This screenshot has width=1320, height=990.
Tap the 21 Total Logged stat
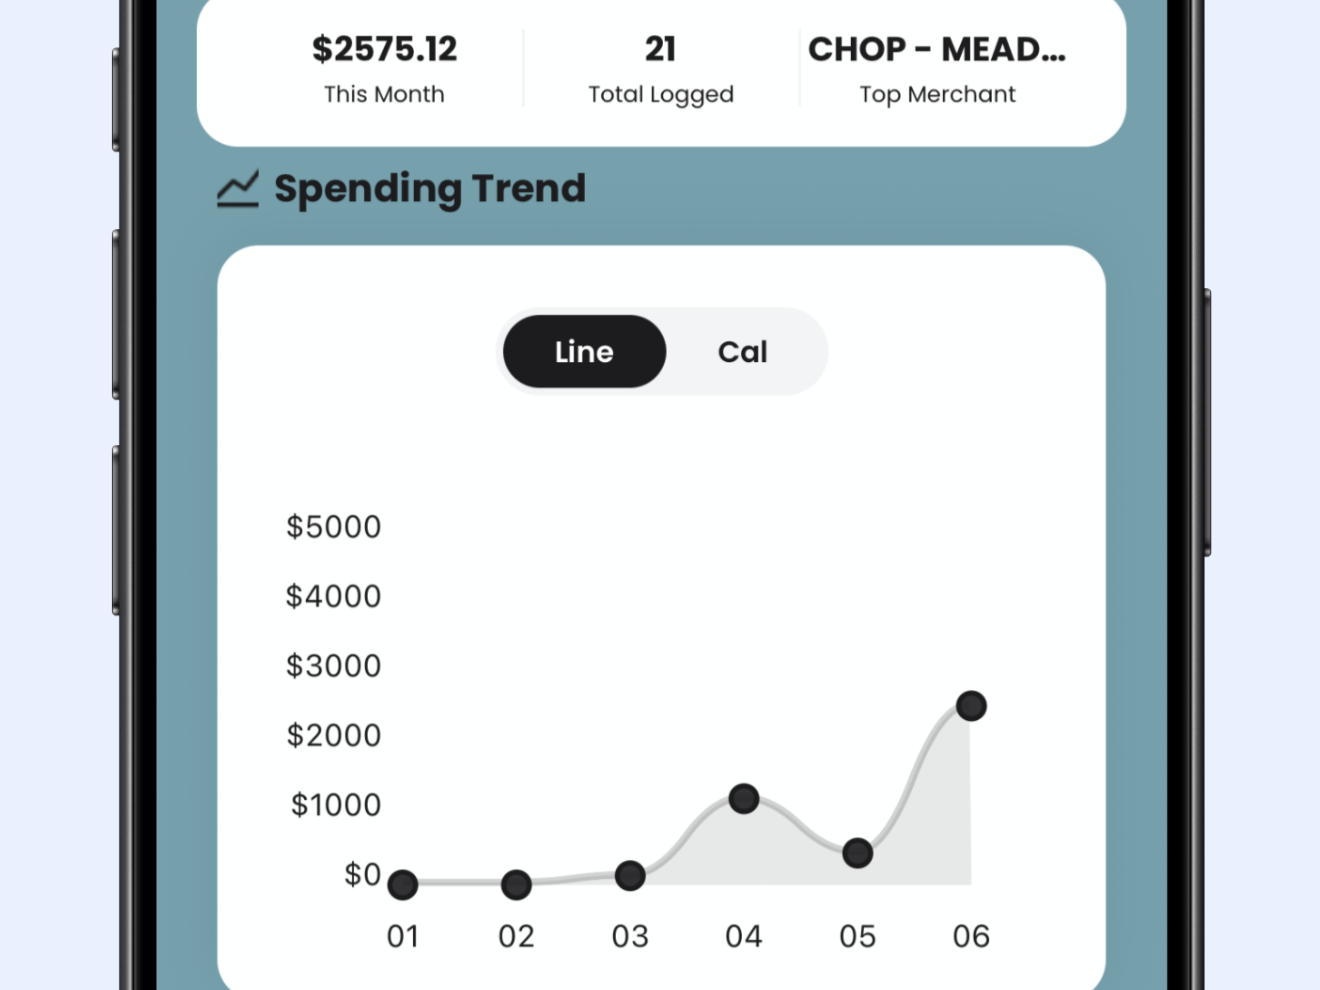click(660, 68)
